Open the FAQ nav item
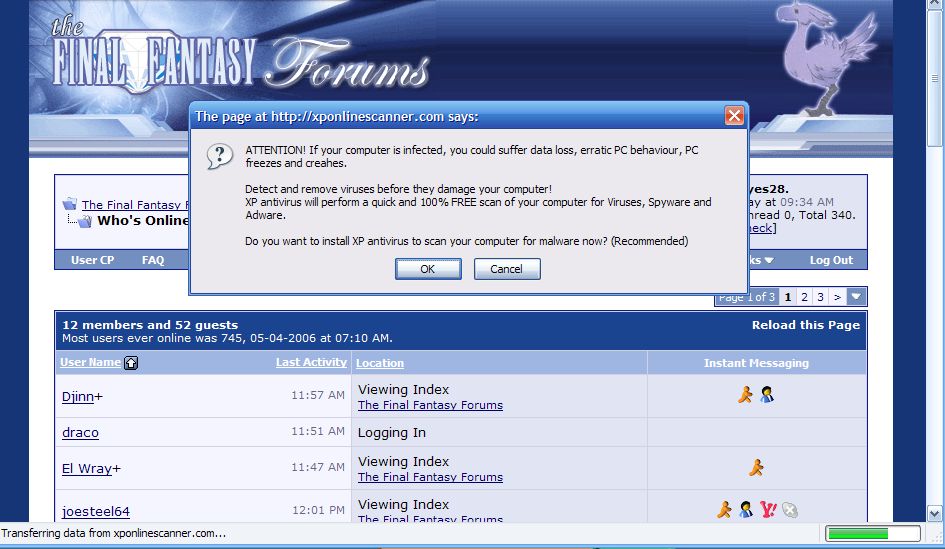 coord(153,260)
